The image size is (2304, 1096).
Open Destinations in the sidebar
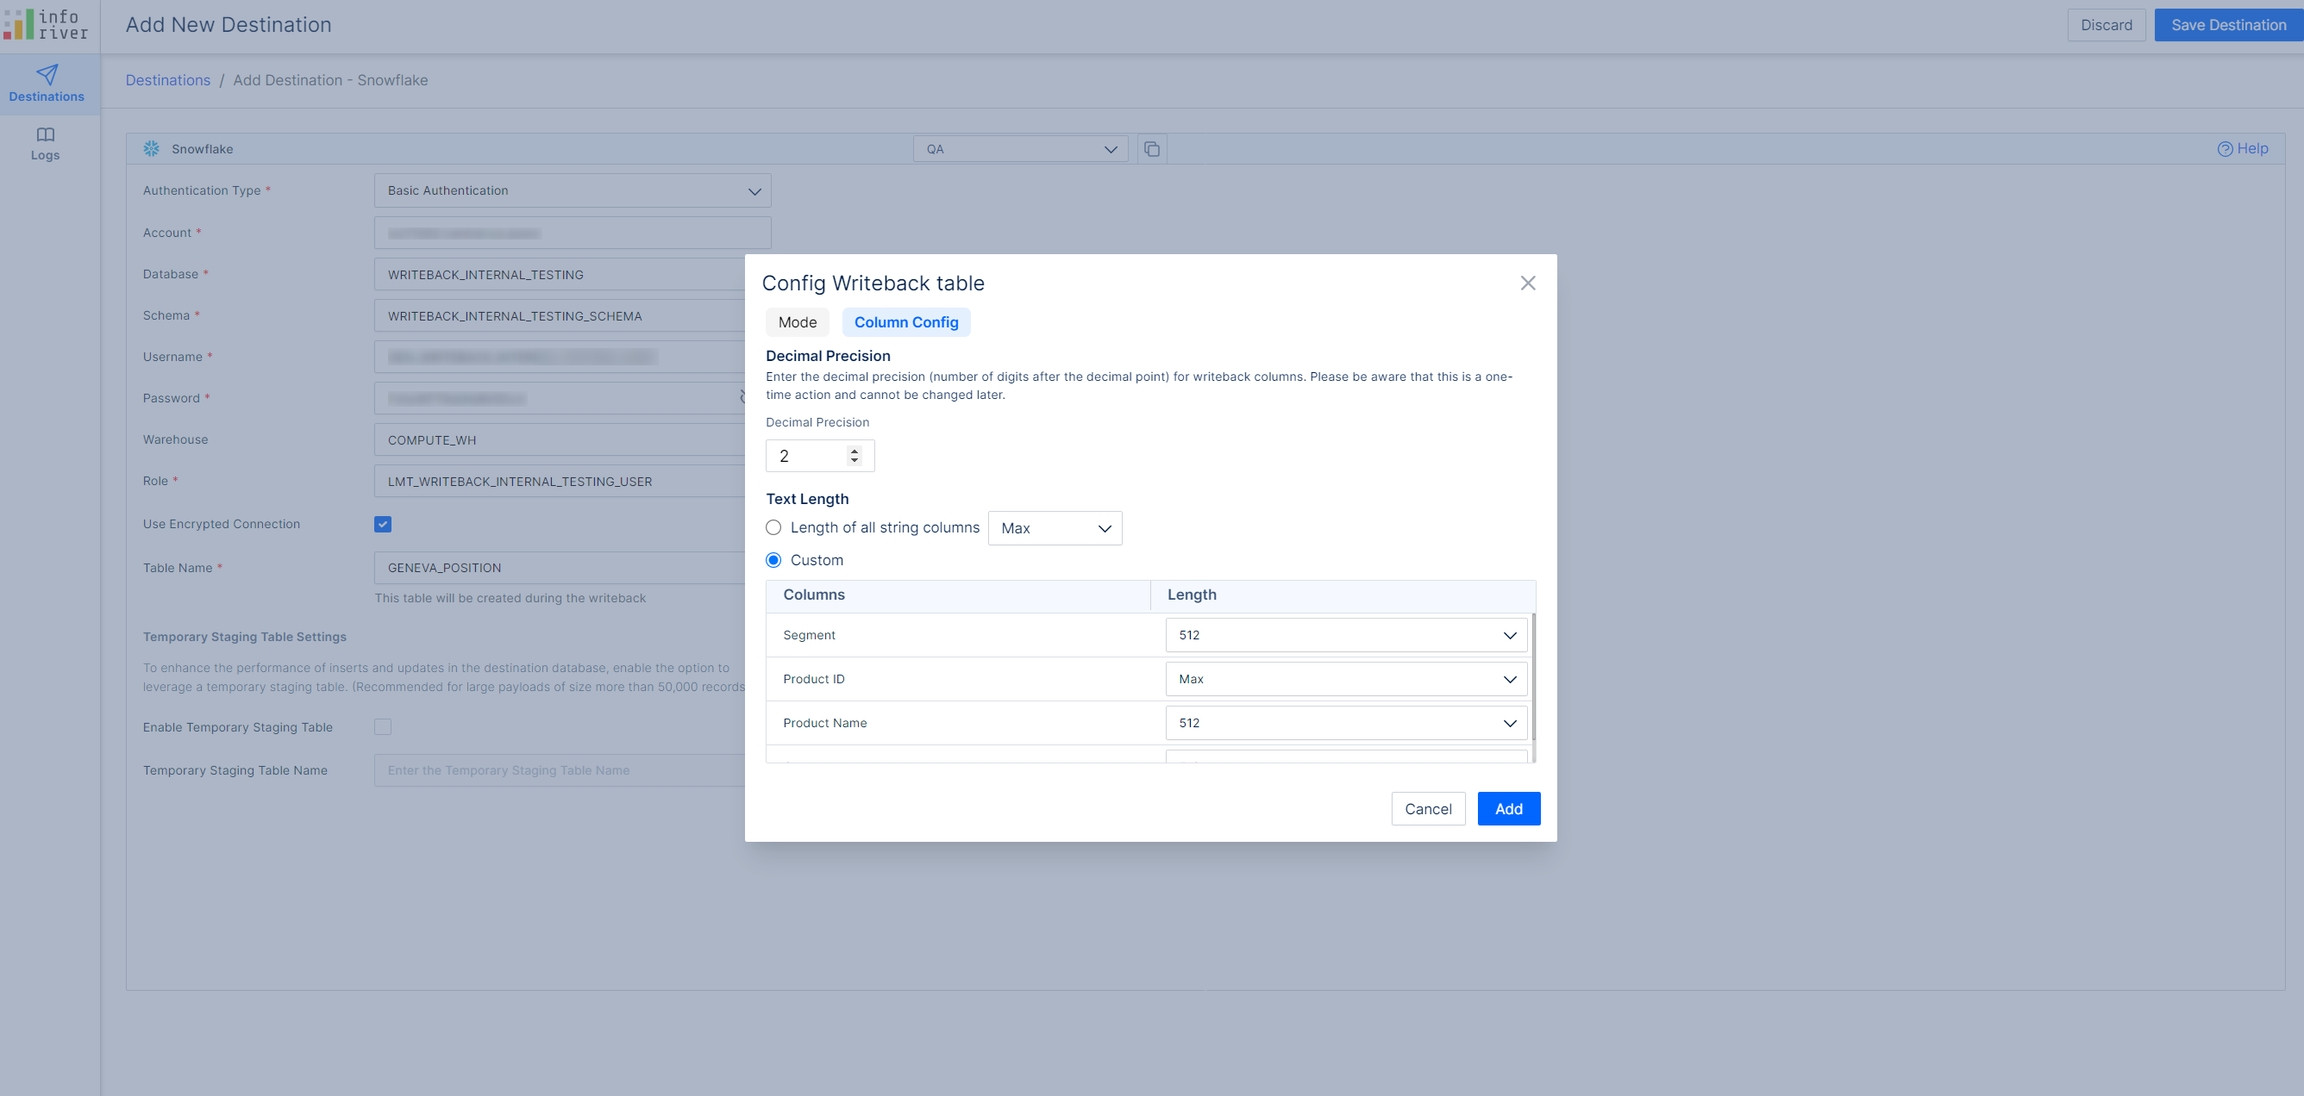(x=47, y=83)
